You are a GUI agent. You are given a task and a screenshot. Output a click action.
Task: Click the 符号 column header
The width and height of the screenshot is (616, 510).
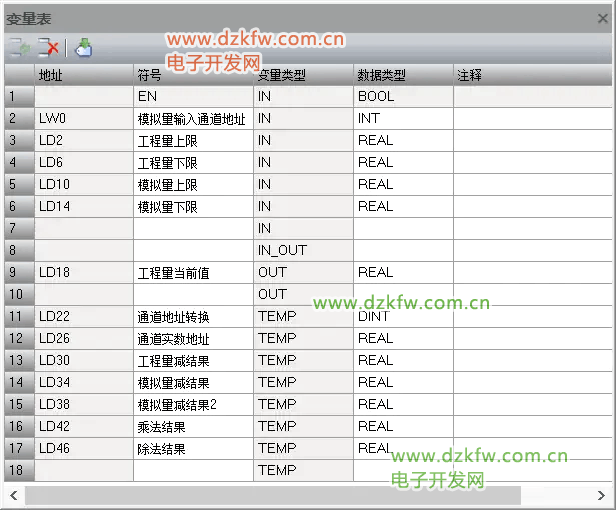pos(193,75)
